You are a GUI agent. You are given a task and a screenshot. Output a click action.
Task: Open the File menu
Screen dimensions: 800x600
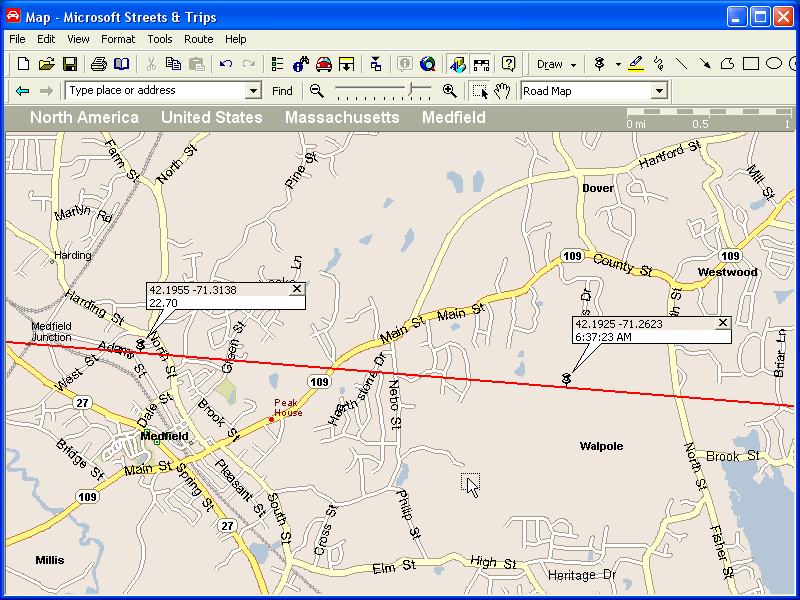(17, 39)
